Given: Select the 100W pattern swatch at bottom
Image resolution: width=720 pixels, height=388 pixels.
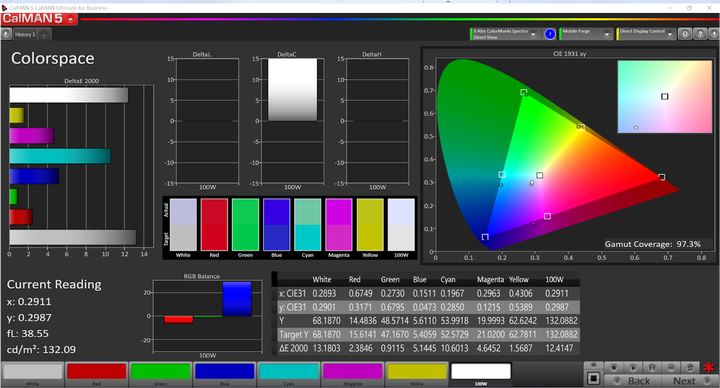Looking at the screenshot, I should (481, 371).
